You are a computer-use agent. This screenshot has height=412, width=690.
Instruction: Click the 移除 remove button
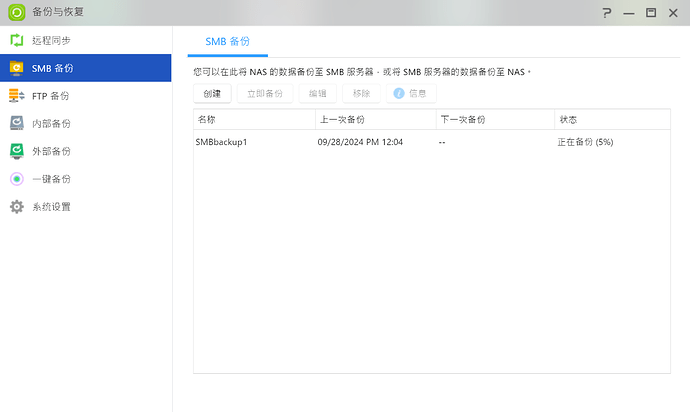(x=361, y=93)
